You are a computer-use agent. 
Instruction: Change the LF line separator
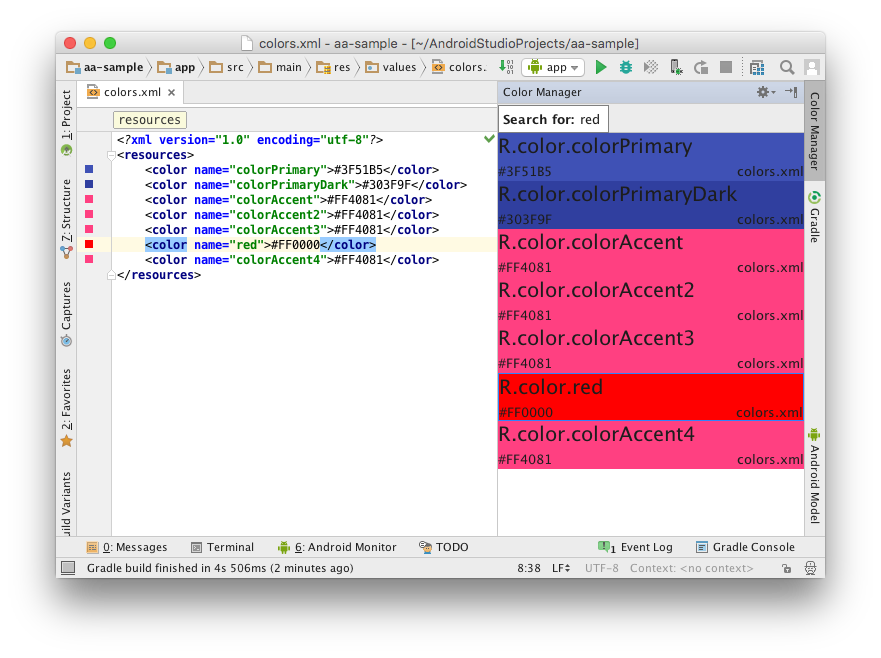click(x=561, y=568)
